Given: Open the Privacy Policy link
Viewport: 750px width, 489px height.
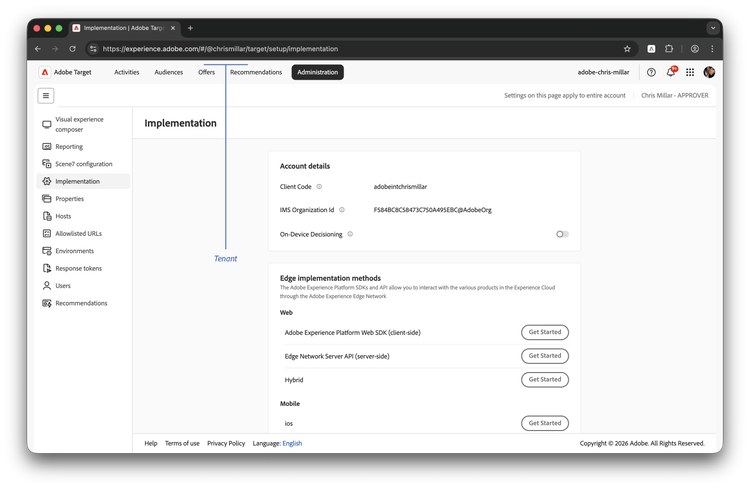Looking at the screenshot, I should [226, 443].
